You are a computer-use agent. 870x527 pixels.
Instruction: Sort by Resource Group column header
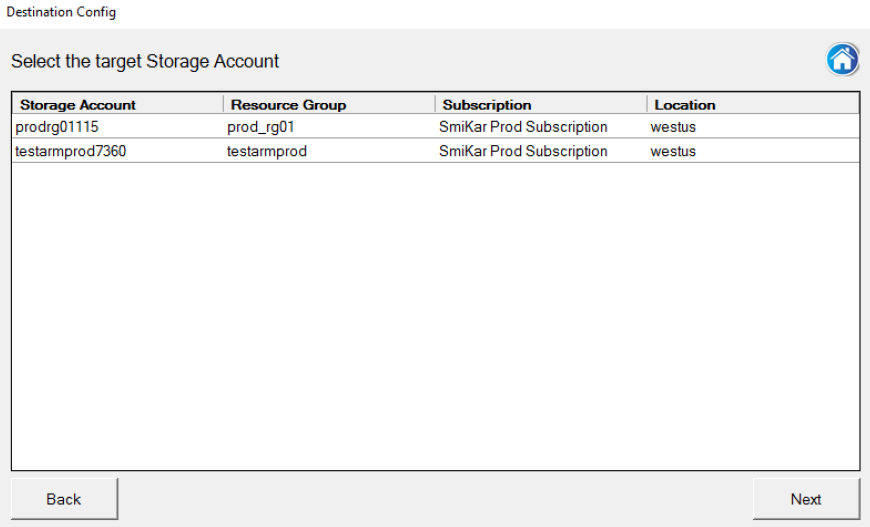pyautogui.click(x=330, y=104)
